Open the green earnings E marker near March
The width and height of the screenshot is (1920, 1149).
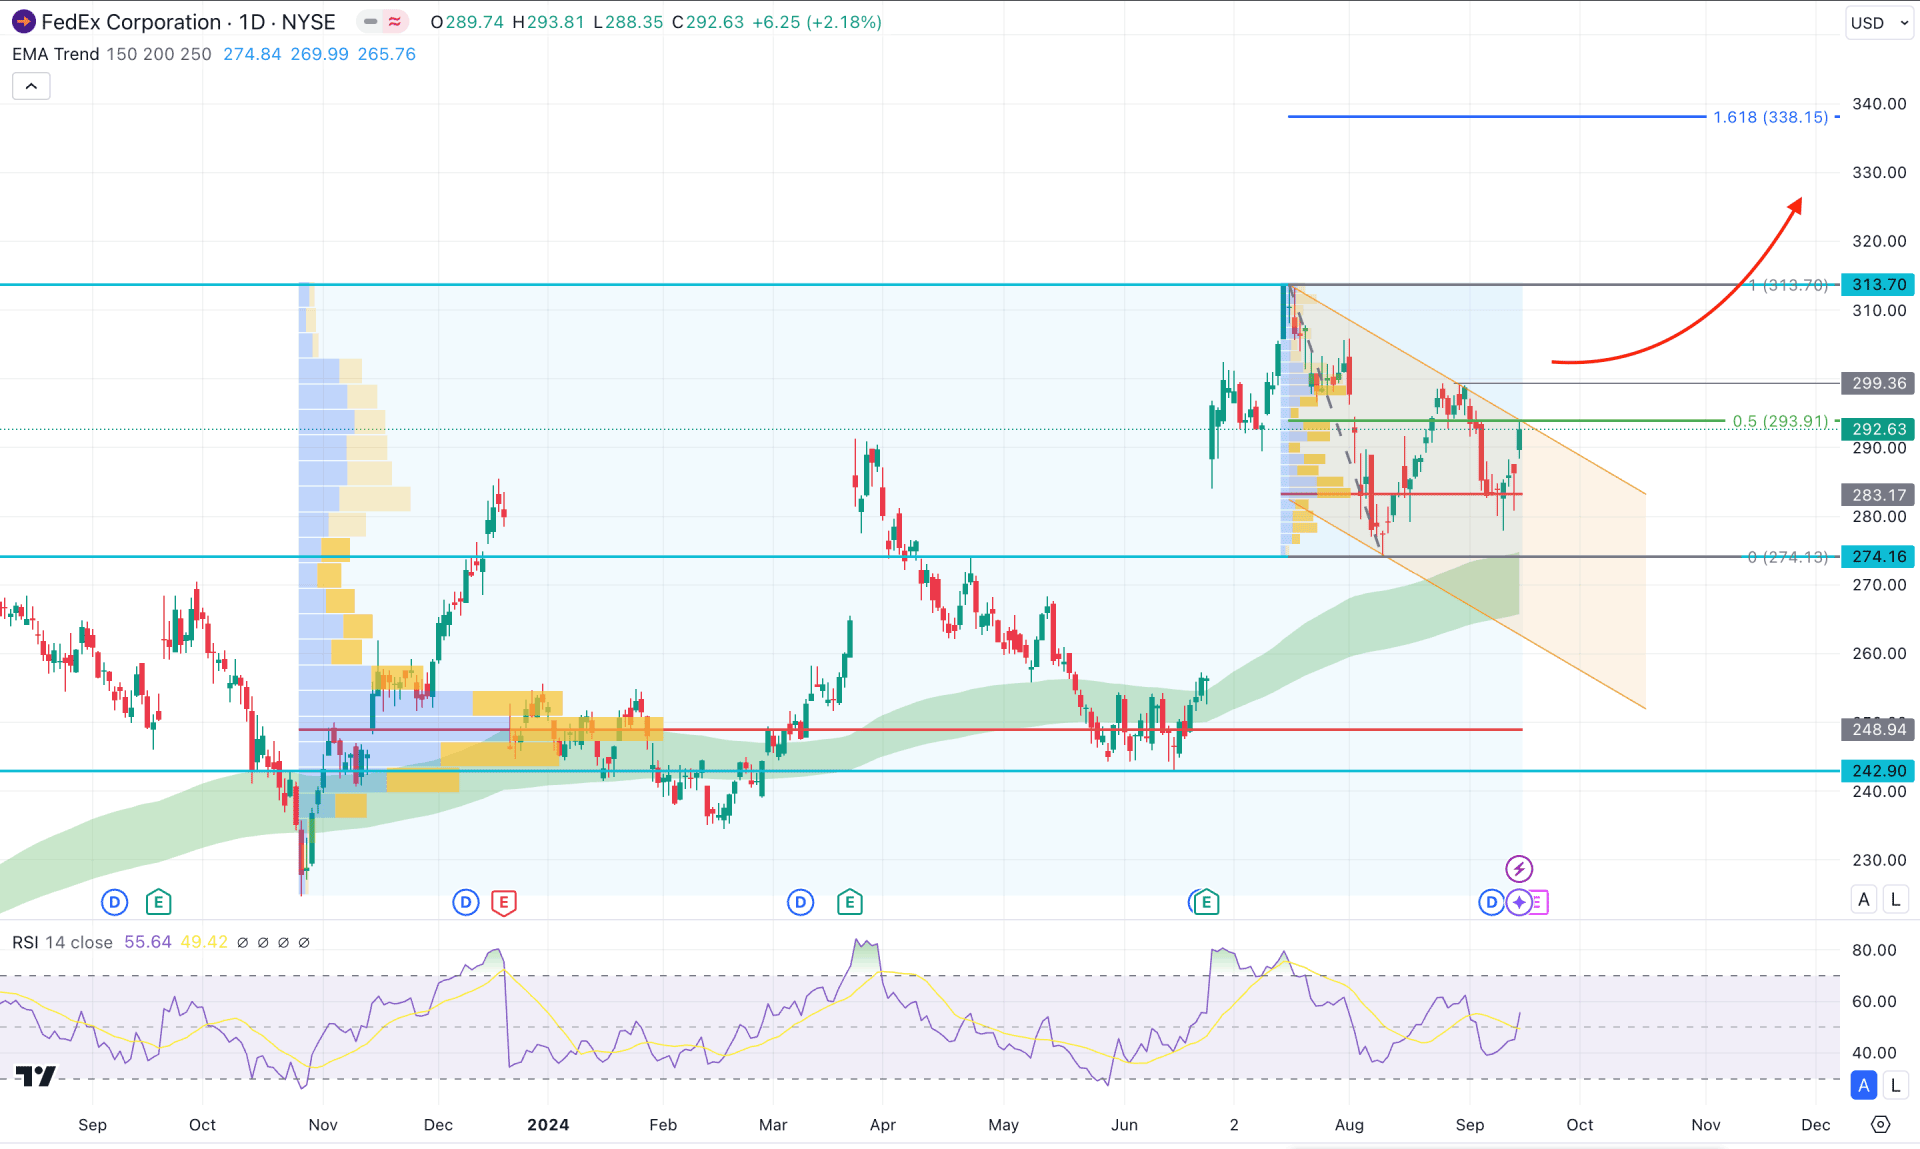850,902
